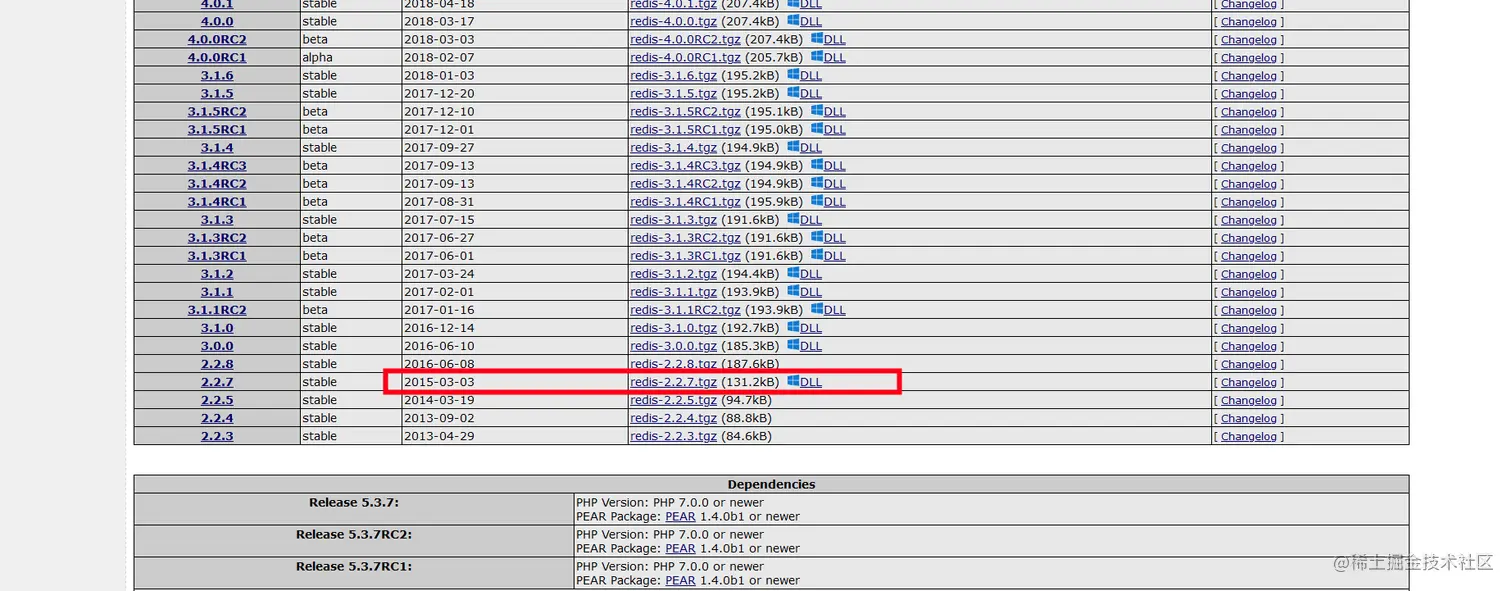Click the Windows icon in the 3.1.1 stable row
Screen dimensions: 1512x591
(x=793, y=290)
